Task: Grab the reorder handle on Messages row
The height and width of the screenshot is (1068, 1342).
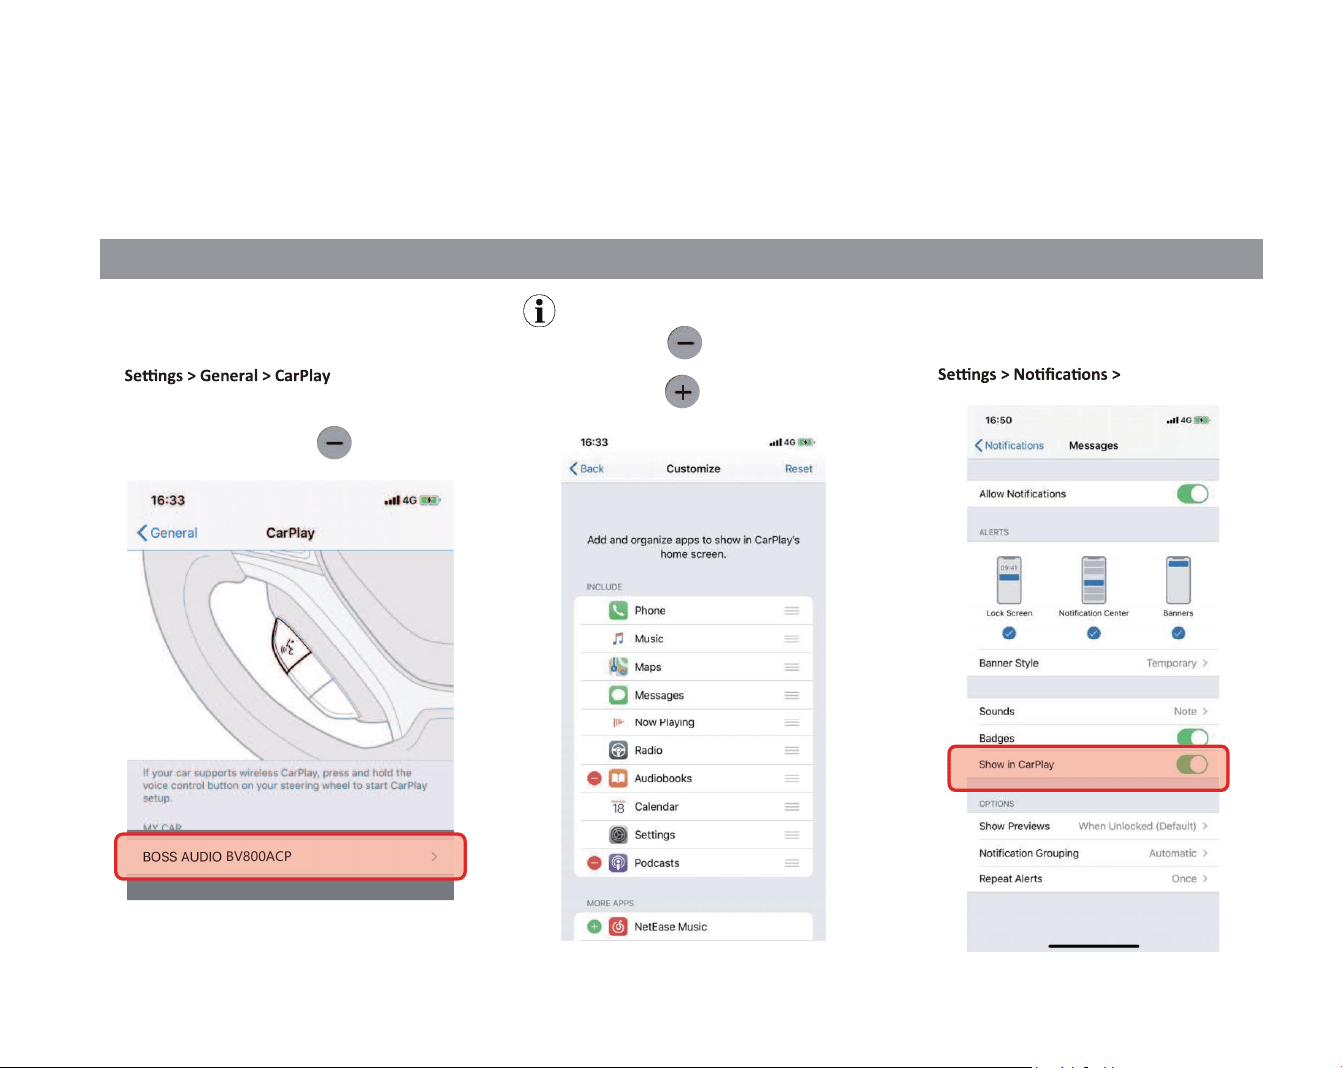Action: (x=792, y=695)
